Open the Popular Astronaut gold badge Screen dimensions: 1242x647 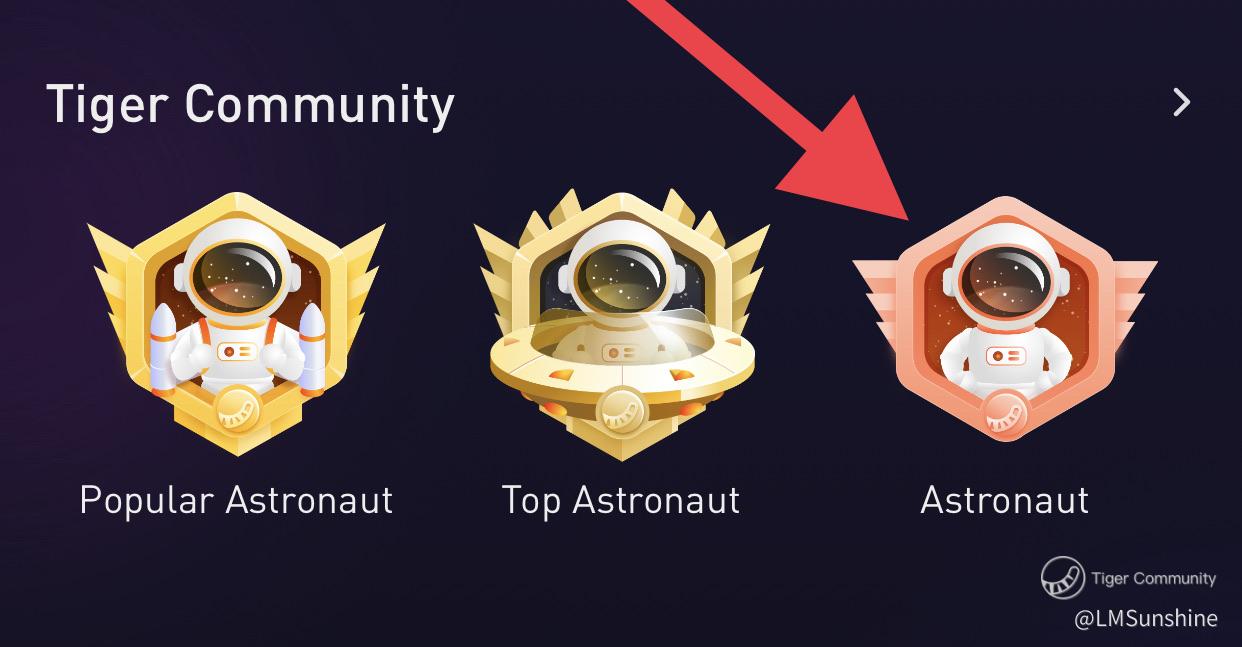click(x=236, y=324)
